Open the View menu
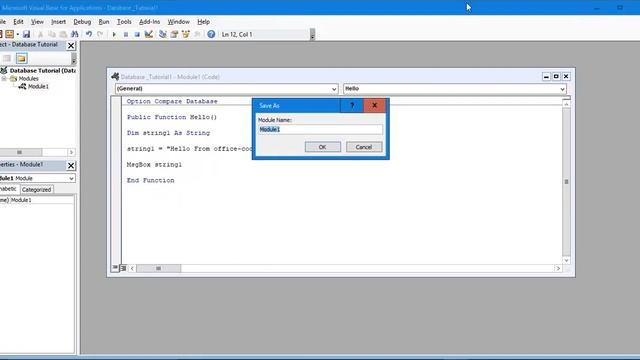640x360 pixels. tap(37, 22)
